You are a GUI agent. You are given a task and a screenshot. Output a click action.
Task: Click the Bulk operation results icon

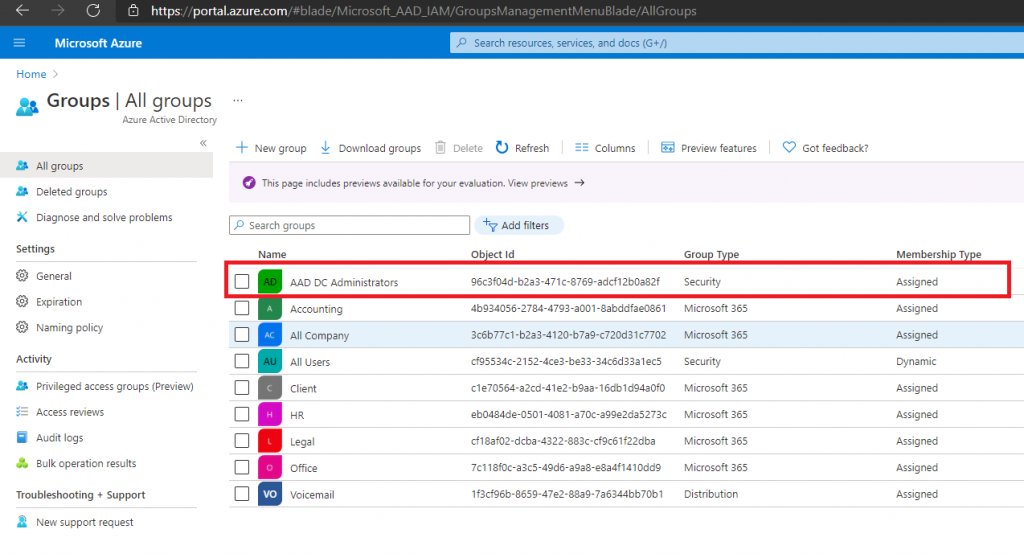[22, 463]
